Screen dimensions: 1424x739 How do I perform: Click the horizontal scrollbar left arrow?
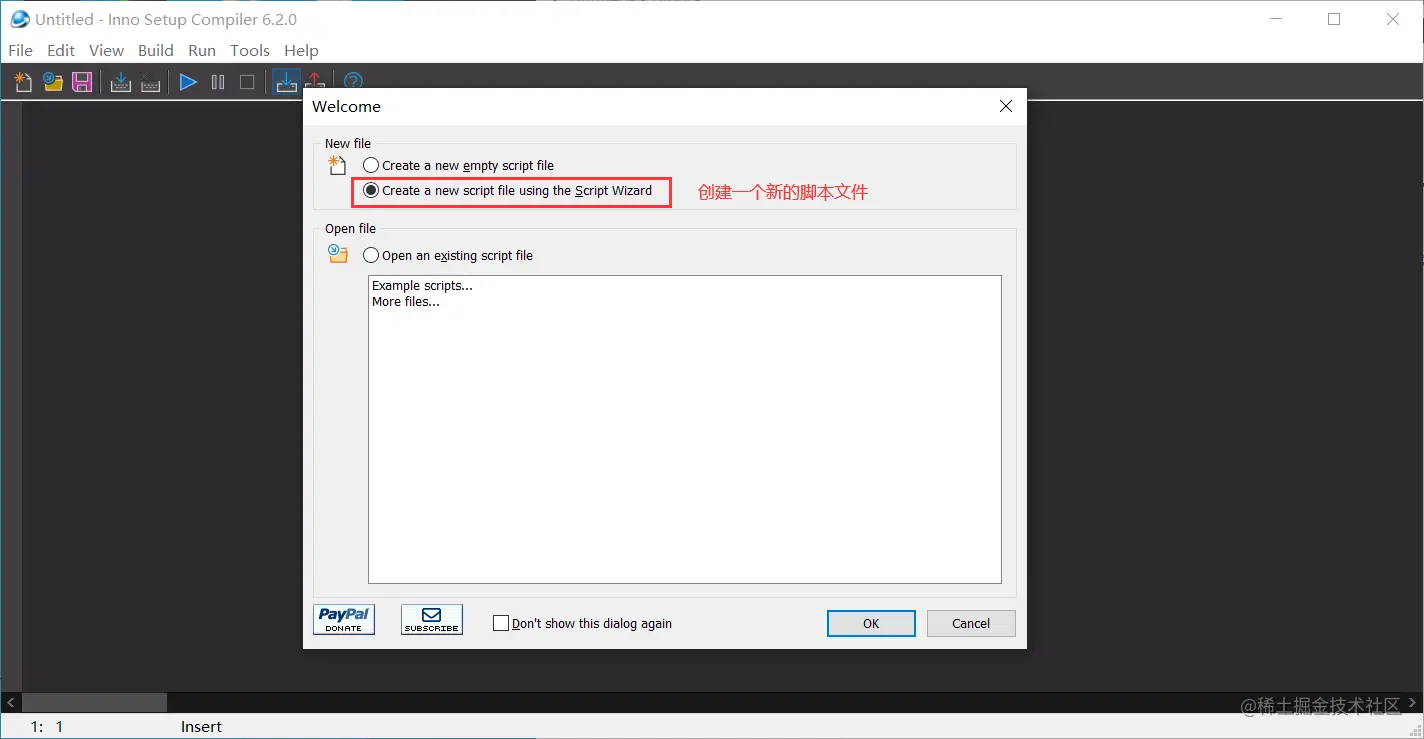(x=11, y=703)
